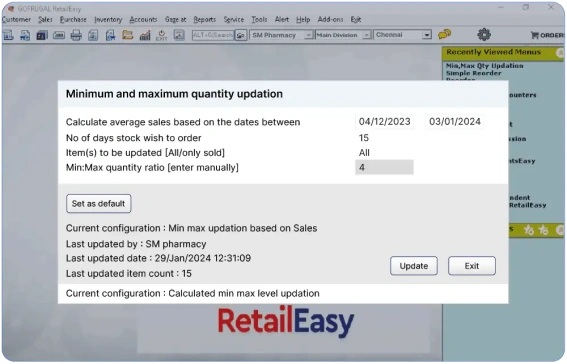Click the printer toolbar icon

pyautogui.click(x=76, y=35)
